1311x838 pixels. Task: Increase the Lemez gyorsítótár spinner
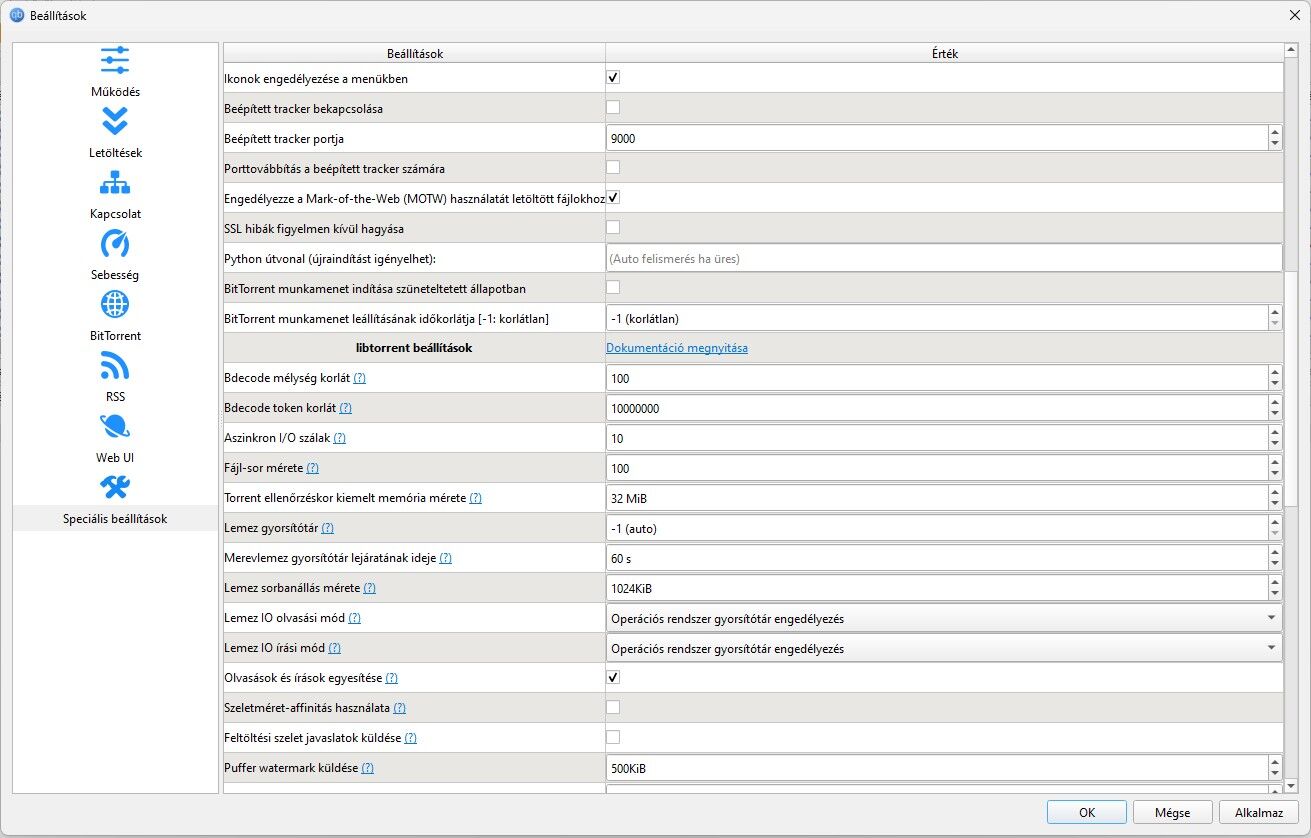tap(1274, 522)
